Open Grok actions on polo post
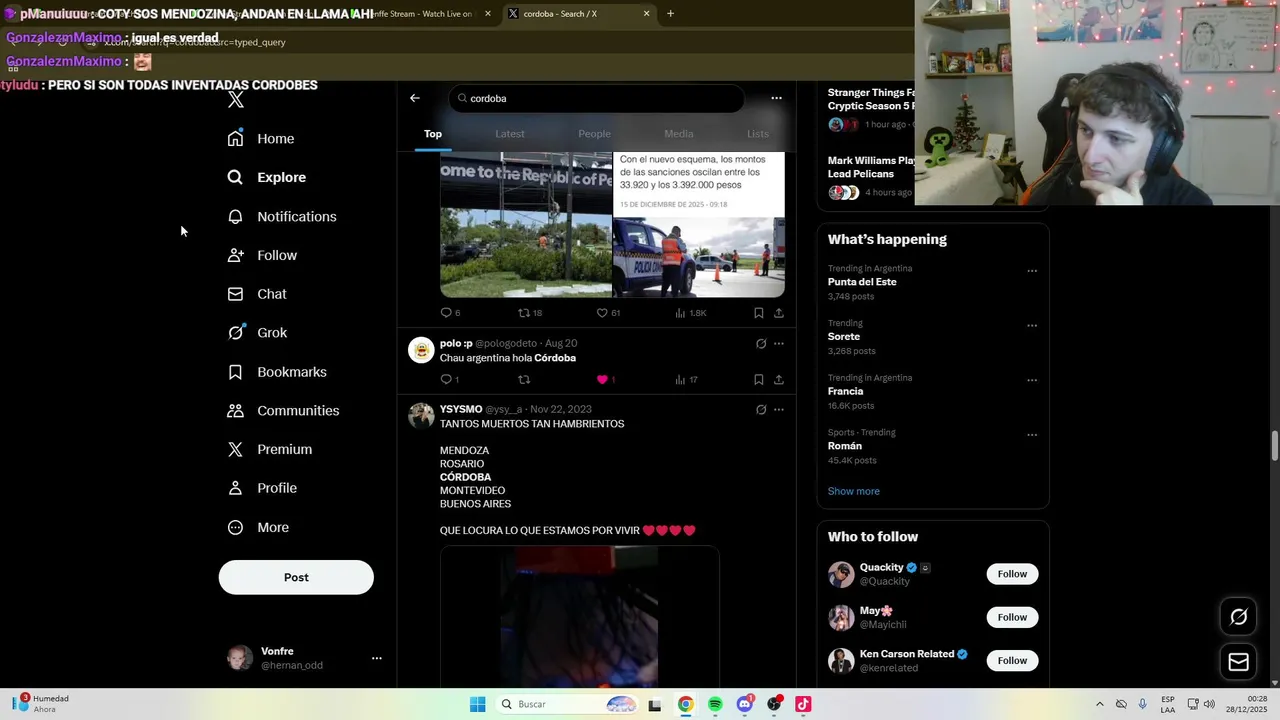This screenshot has height=720, width=1280. [761, 344]
